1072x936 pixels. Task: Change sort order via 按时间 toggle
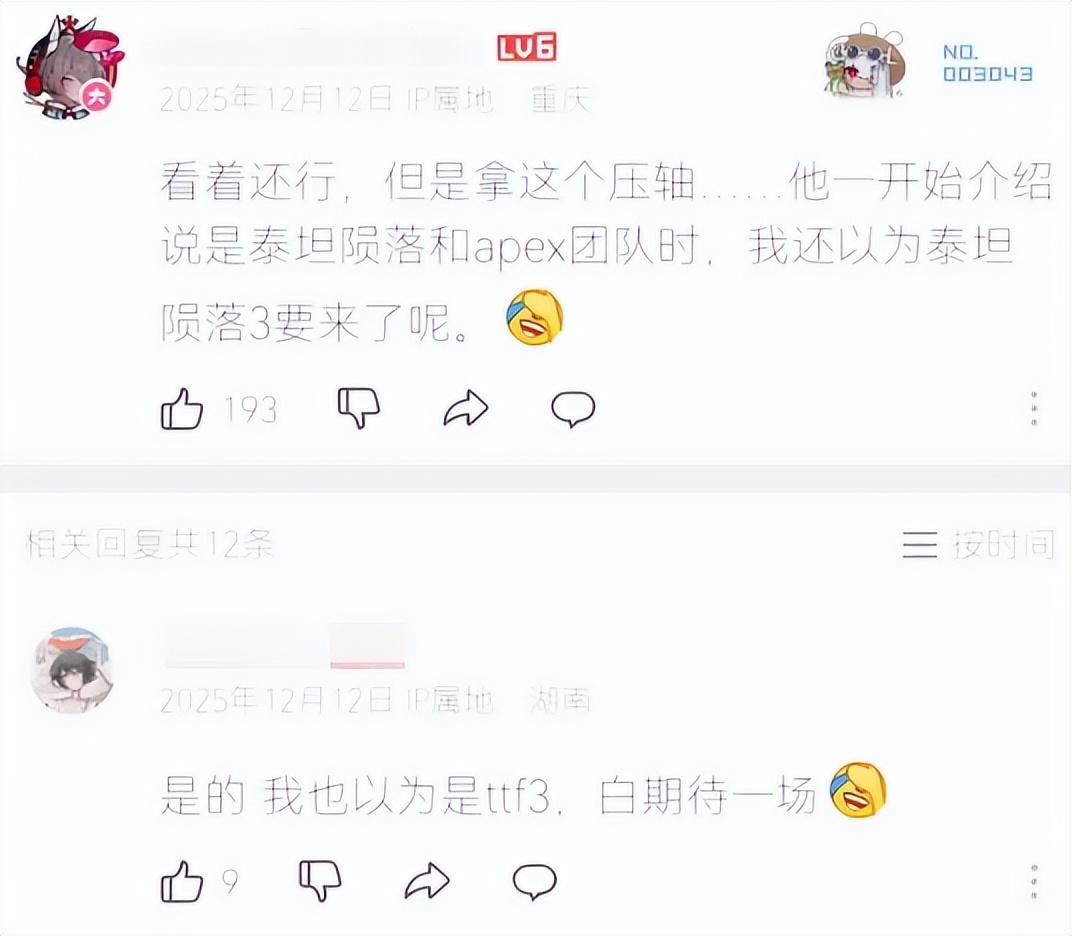(978, 545)
